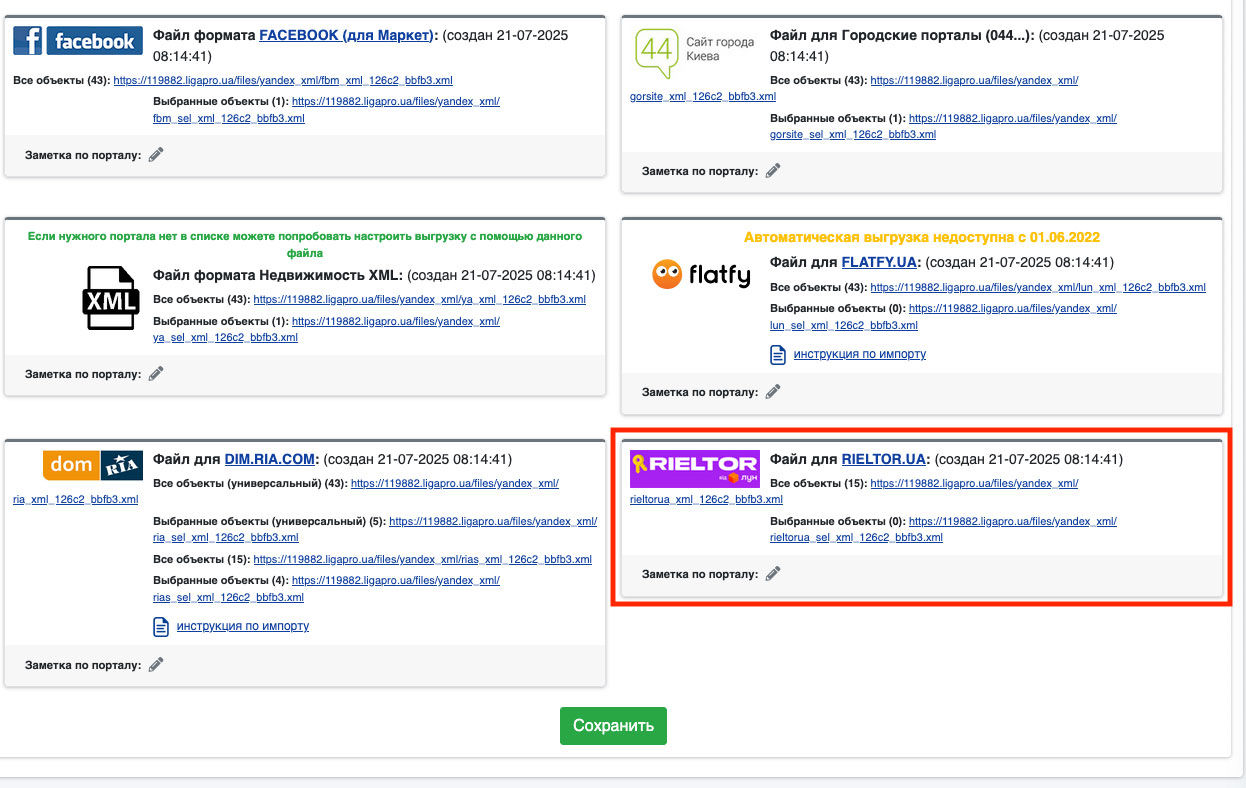Screen dimensions: 1246x788
Task: Click the DIM.RIA document instruction icon
Action: click(x=161, y=626)
